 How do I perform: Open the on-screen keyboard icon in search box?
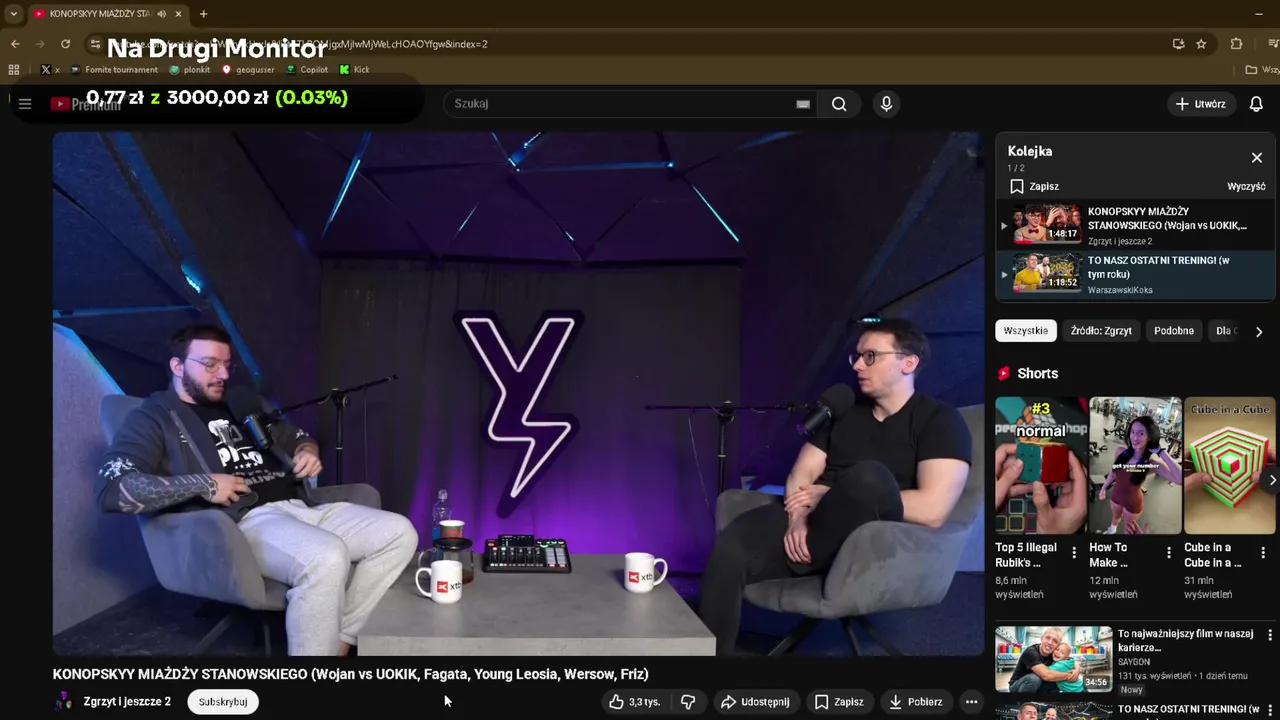coord(803,104)
